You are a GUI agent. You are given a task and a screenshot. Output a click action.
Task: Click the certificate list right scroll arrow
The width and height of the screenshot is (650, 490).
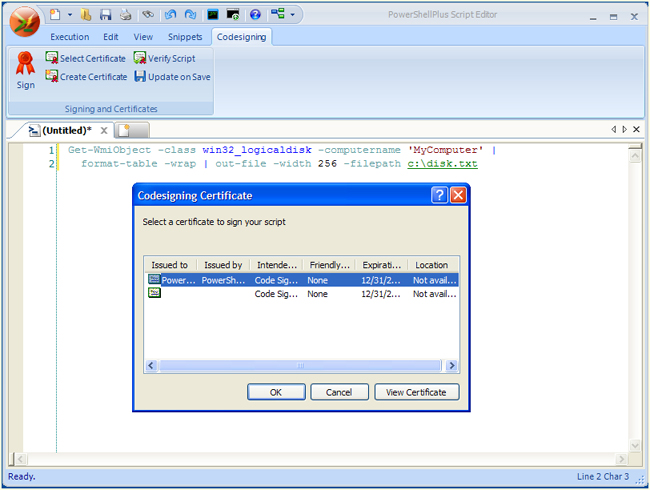click(452, 366)
